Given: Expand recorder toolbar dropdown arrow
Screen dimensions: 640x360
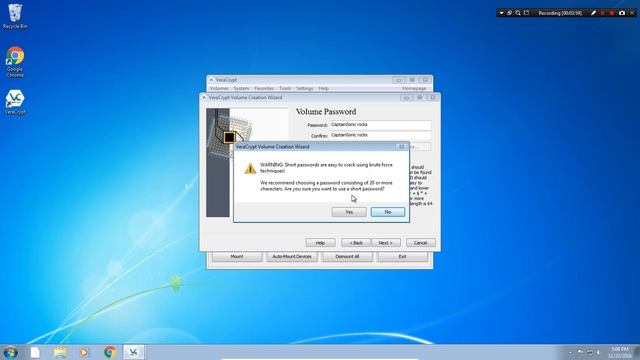Looking at the screenshot, I should [501, 13].
